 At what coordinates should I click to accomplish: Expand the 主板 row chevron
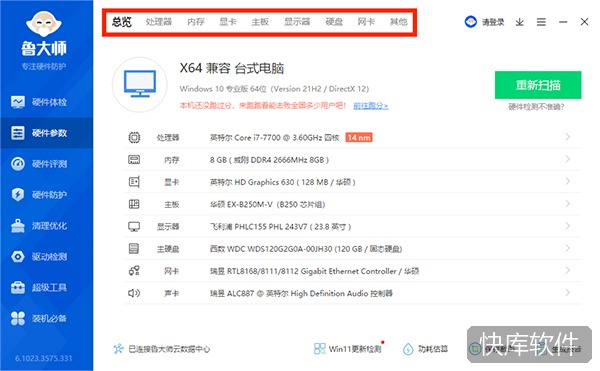coord(567,203)
